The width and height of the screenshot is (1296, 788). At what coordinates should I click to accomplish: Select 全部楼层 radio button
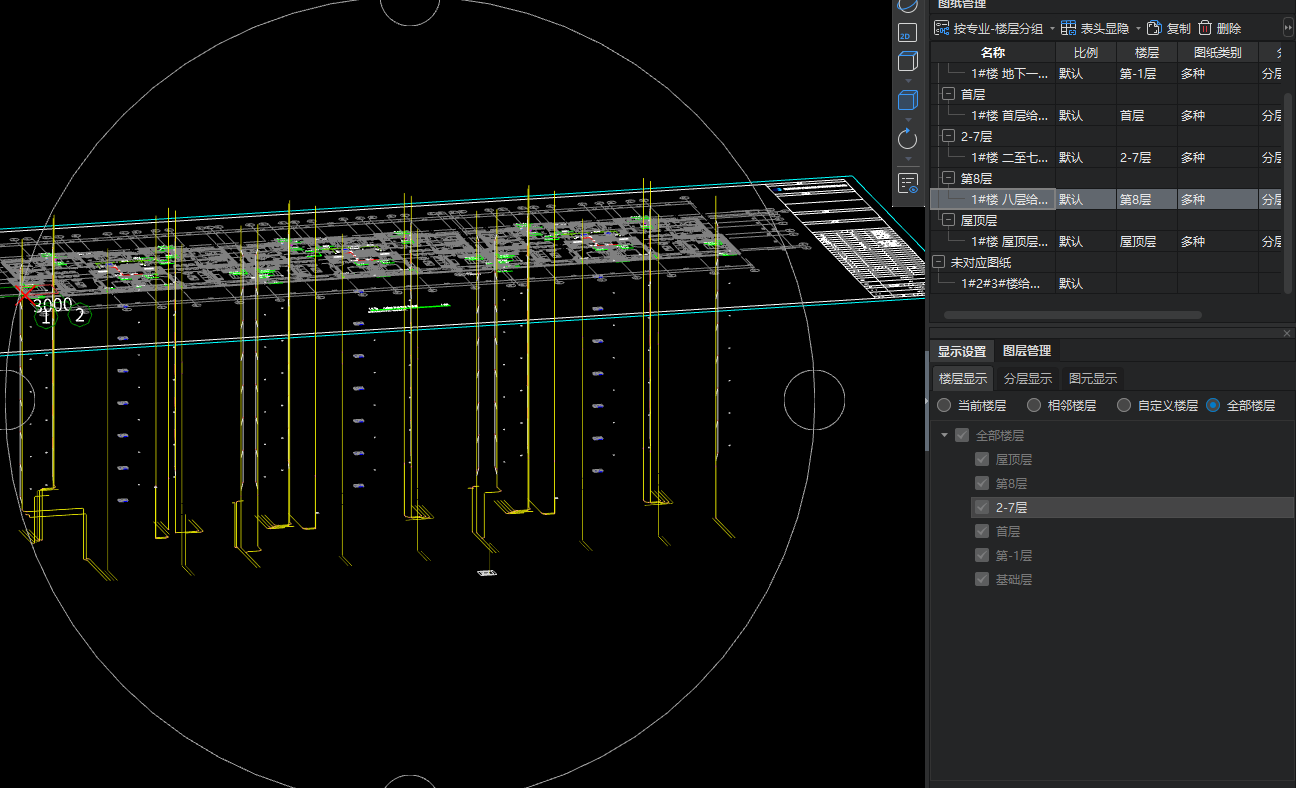(x=1213, y=405)
